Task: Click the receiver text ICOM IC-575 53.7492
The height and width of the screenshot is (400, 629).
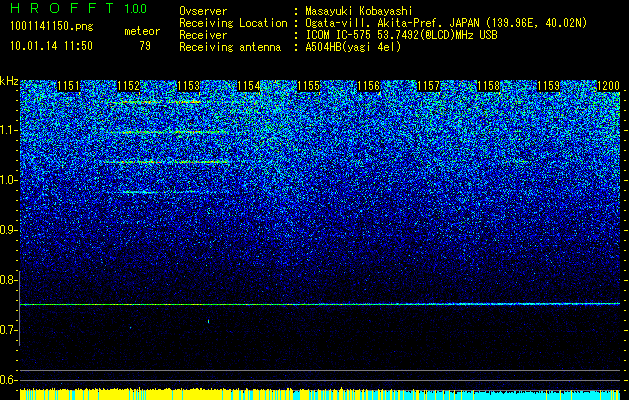Action: click(402, 35)
